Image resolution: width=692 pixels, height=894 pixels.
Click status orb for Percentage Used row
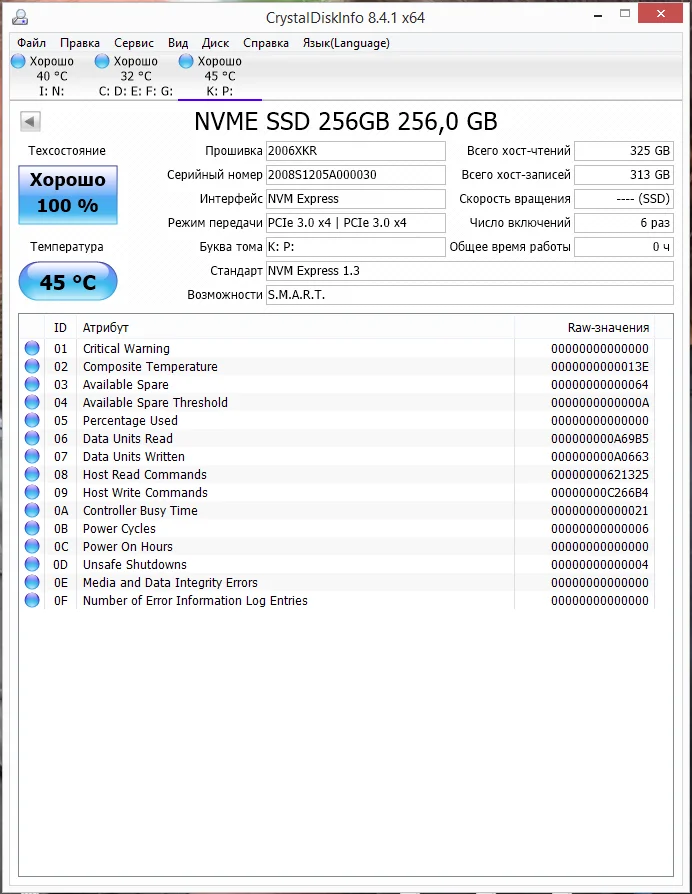(32, 420)
